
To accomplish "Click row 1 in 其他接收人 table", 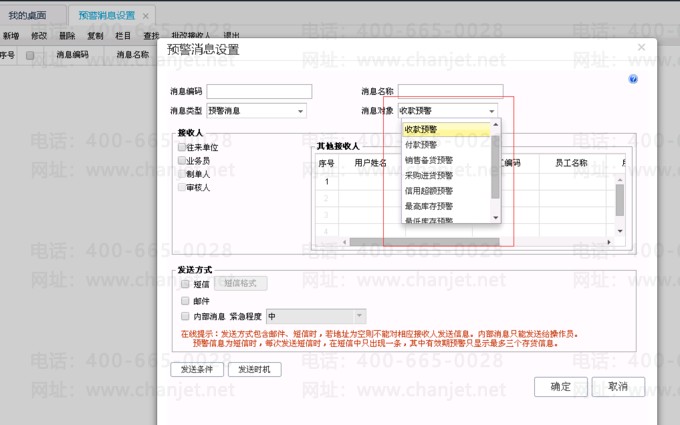I will (466, 182).
